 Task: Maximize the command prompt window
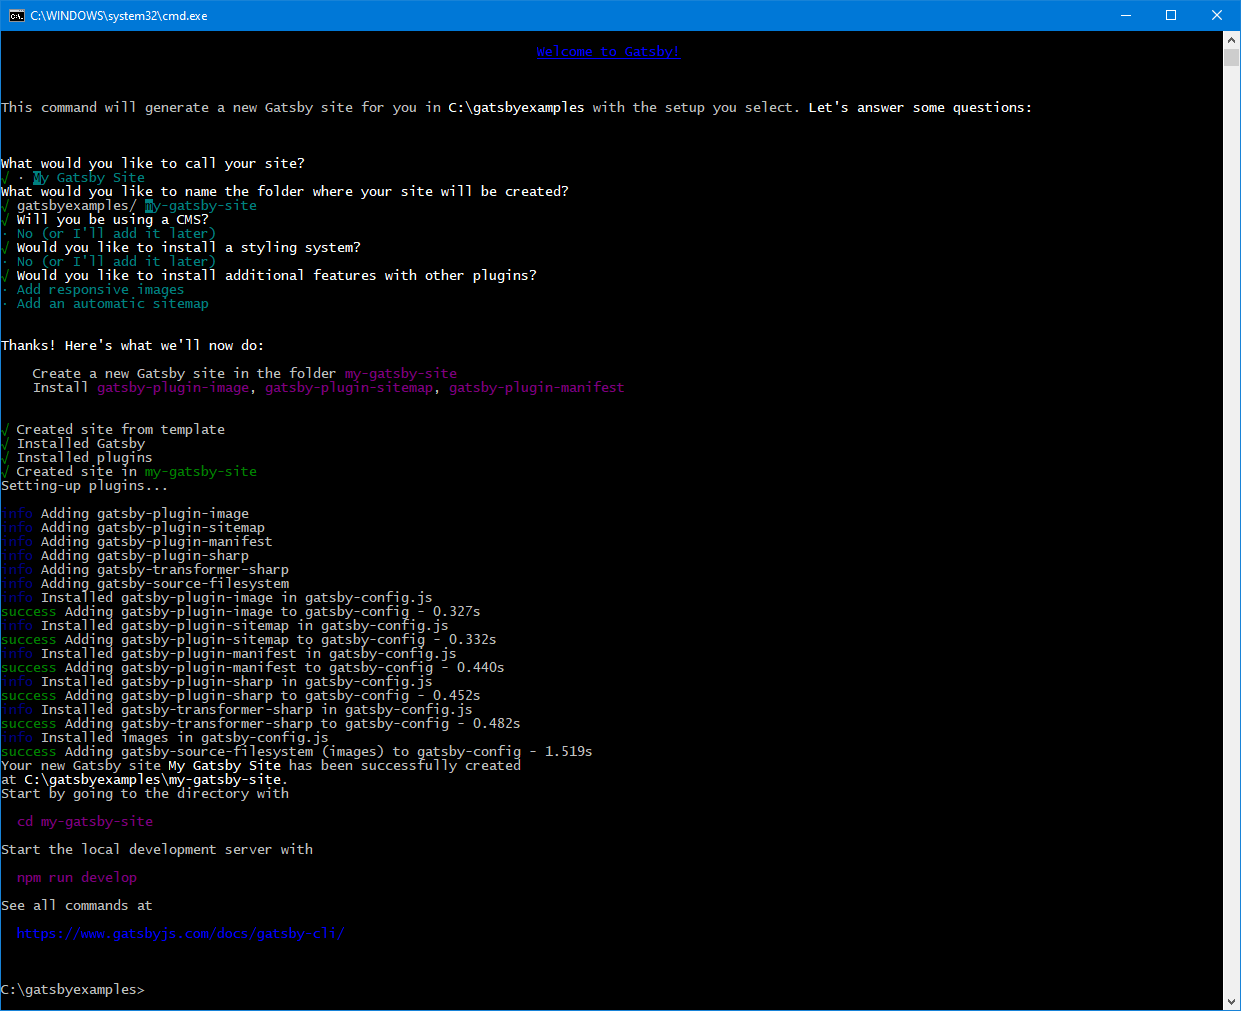click(x=1171, y=15)
